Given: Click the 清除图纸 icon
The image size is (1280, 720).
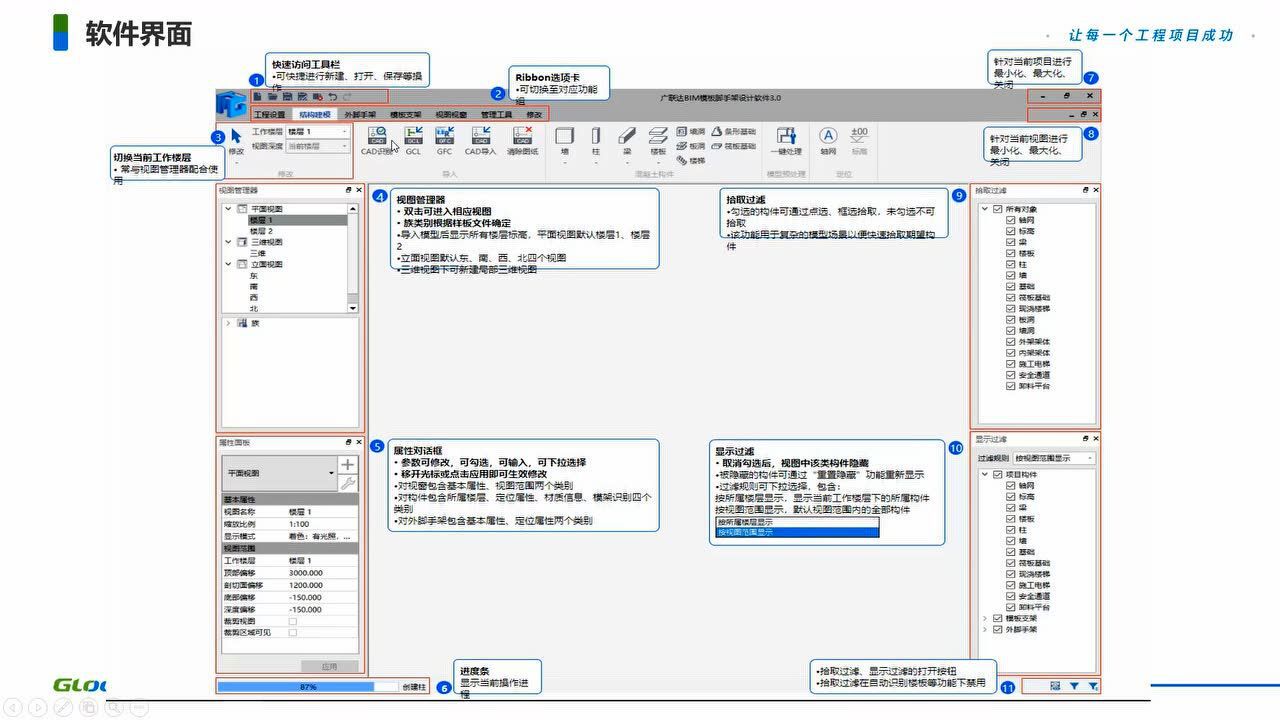Looking at the screenshot, I should tap(522, 139).
